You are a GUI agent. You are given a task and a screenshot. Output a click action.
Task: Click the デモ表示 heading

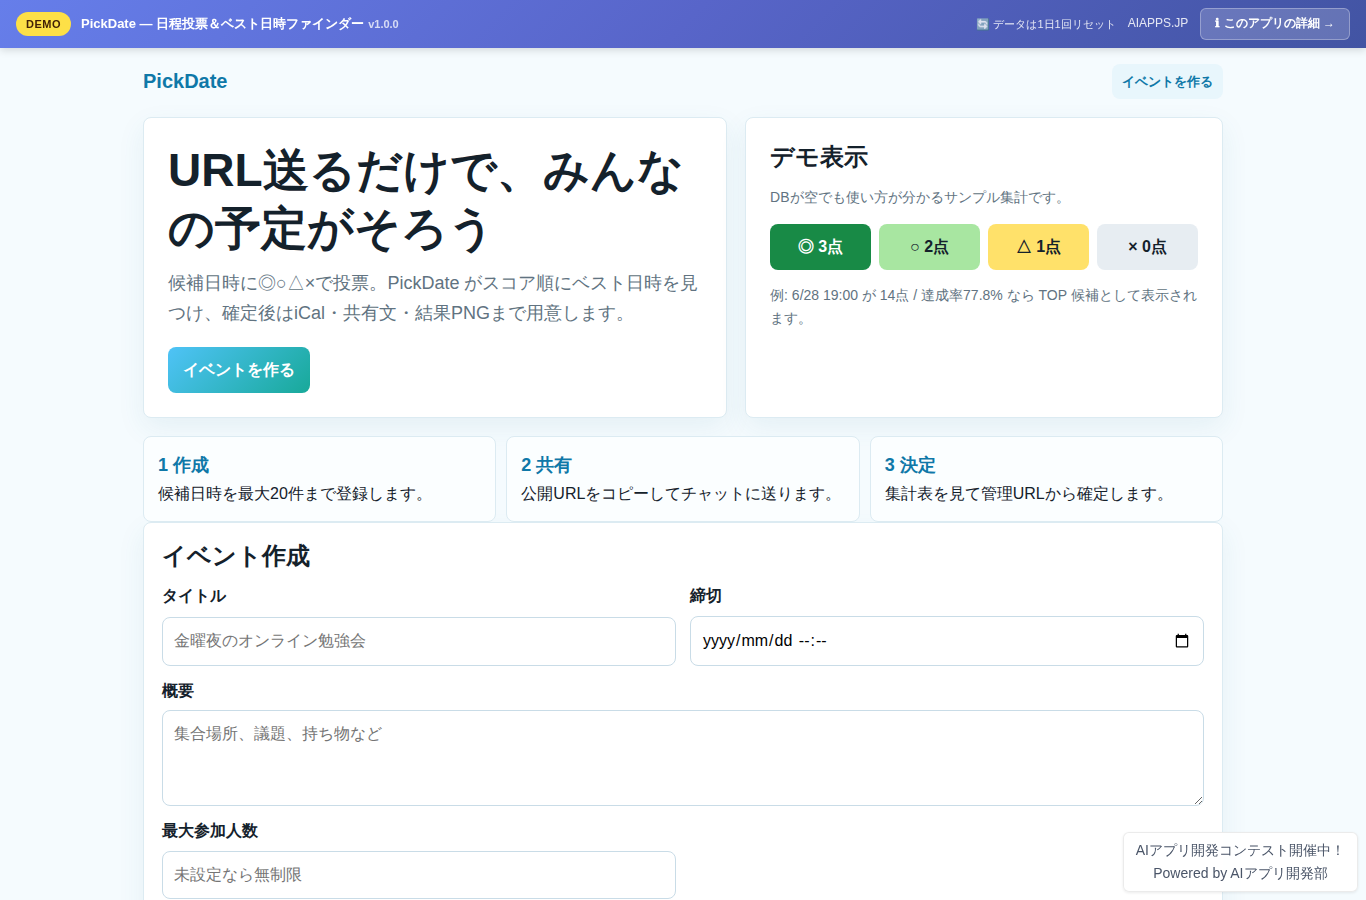click(x=819, y=157)
